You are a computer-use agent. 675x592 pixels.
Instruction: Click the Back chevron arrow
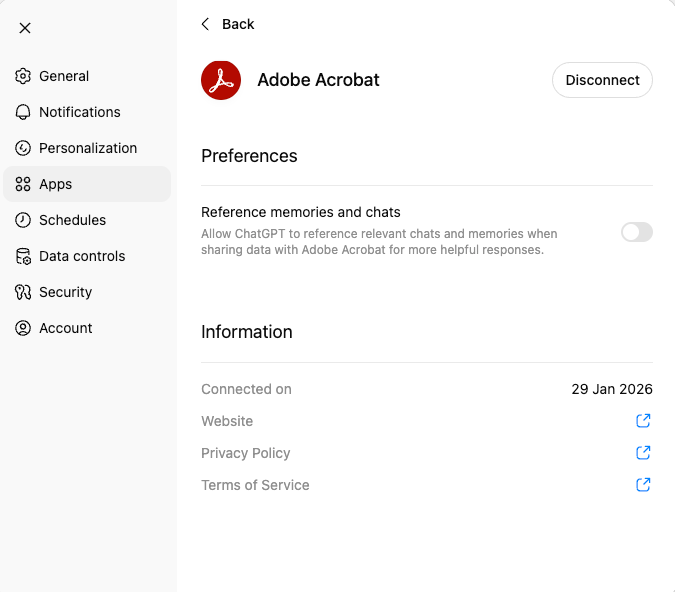click(206, 24)
